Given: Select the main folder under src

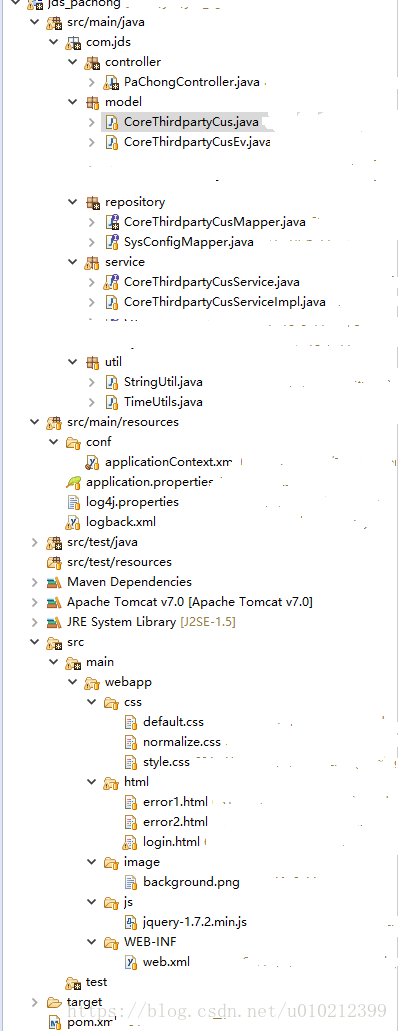Looking at the screenshot, I should pyautogui.click(x=100, y=662).
